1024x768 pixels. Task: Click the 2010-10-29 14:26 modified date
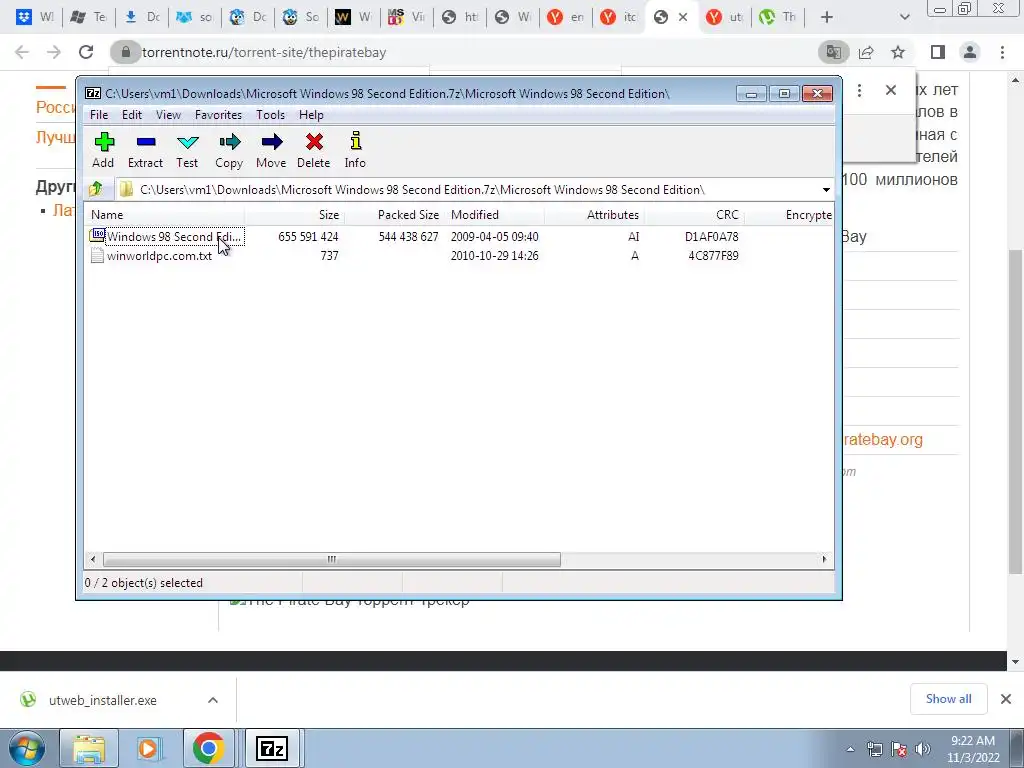coord(494,256)
